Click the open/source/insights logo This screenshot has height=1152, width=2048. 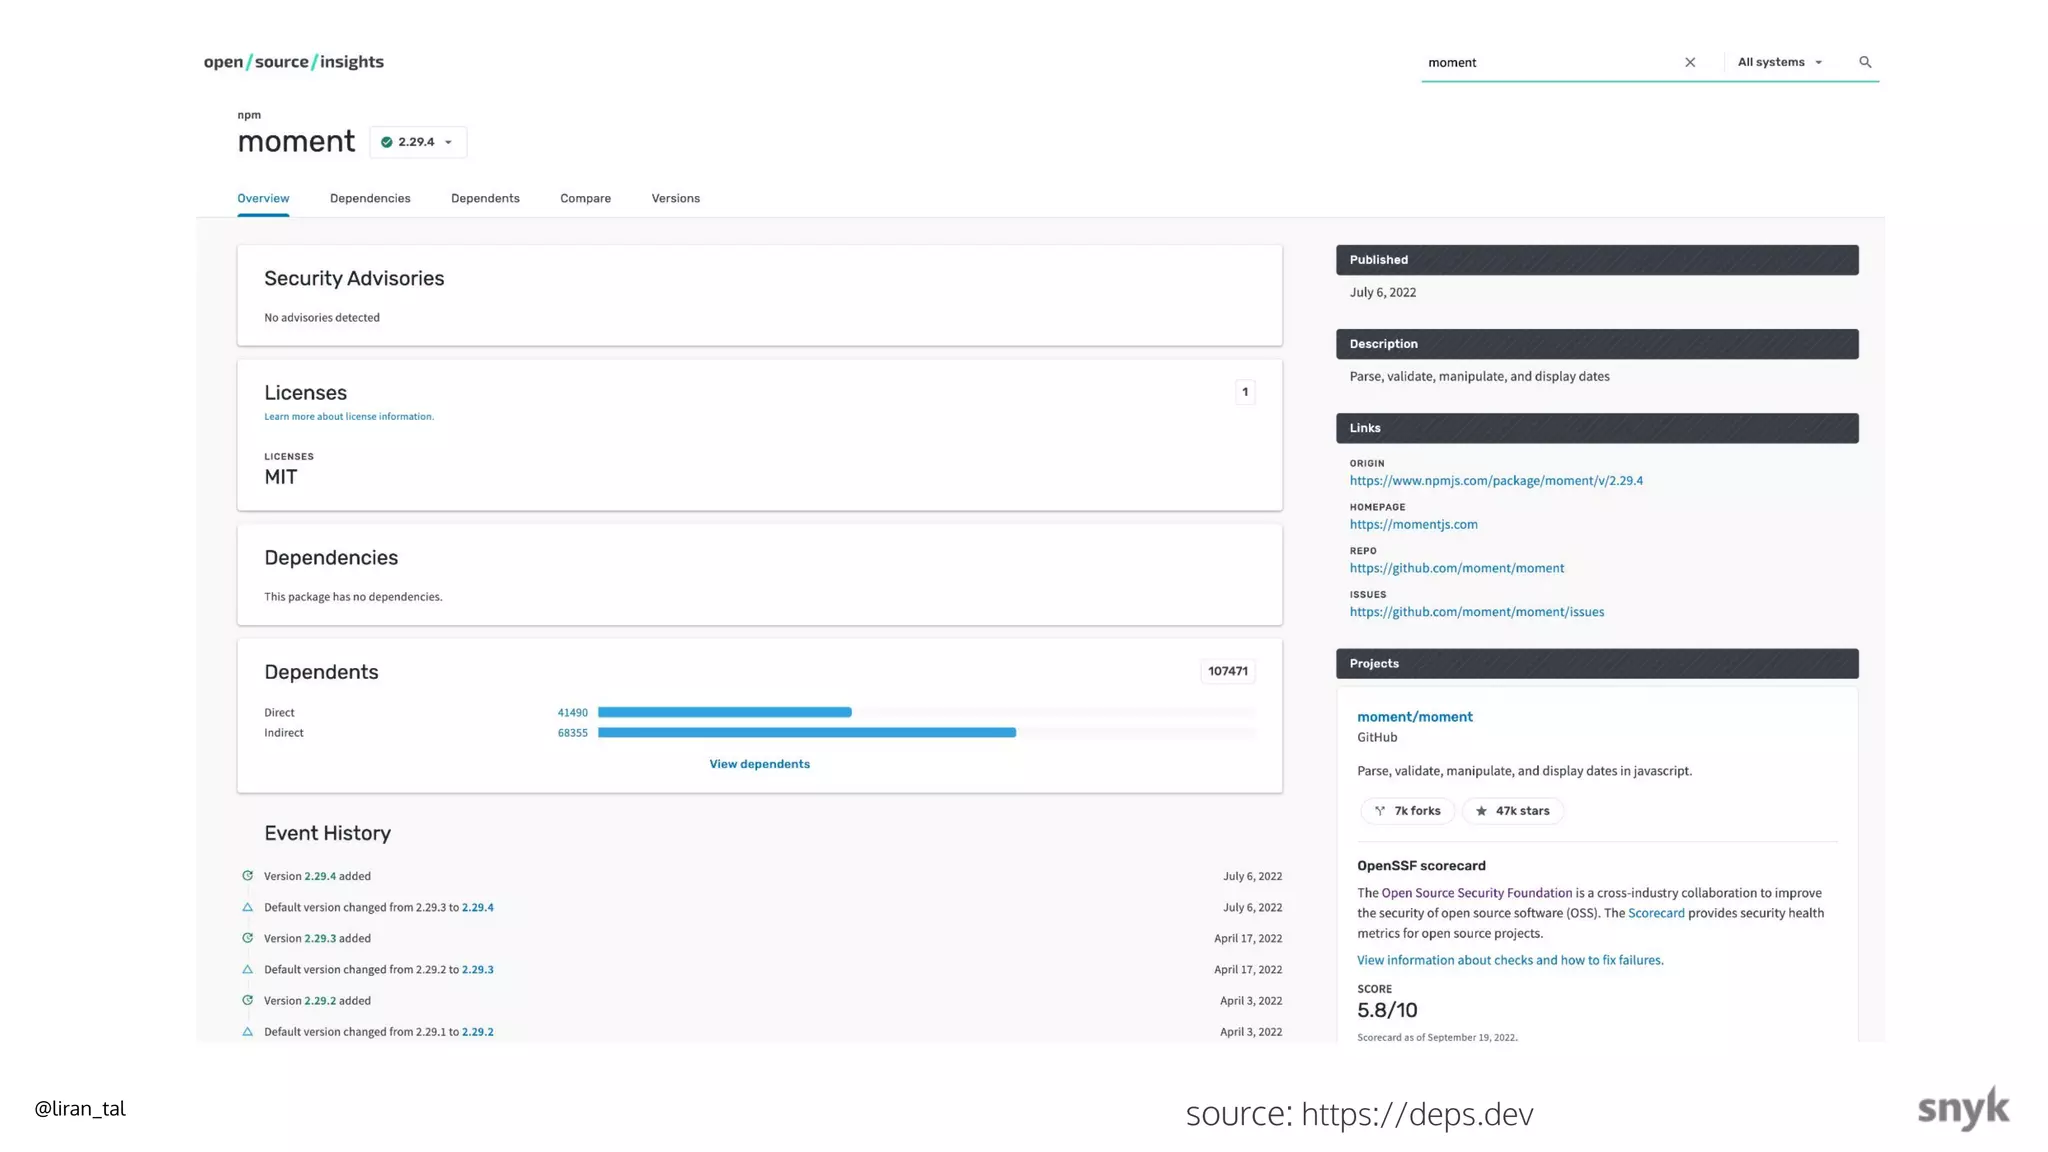point(293,62)
